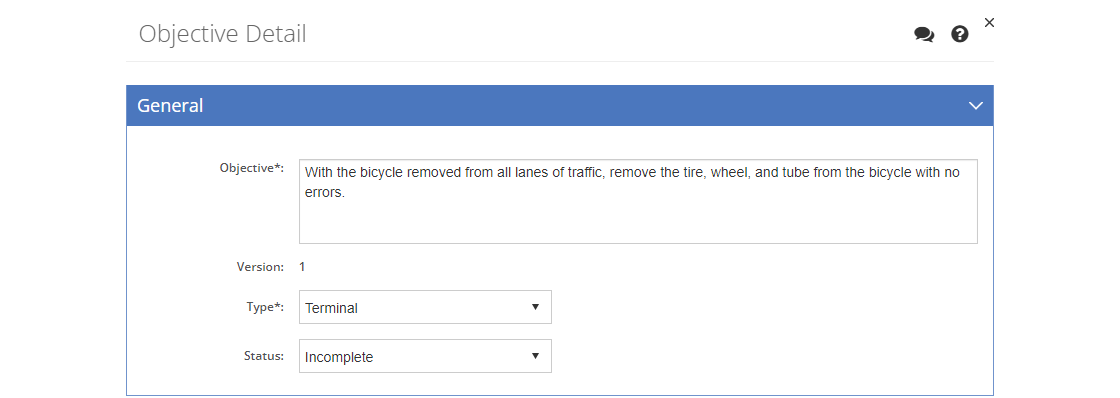Open the comments chat bubble icon
The image size is (1120, 398).
[x=924, y=34]
